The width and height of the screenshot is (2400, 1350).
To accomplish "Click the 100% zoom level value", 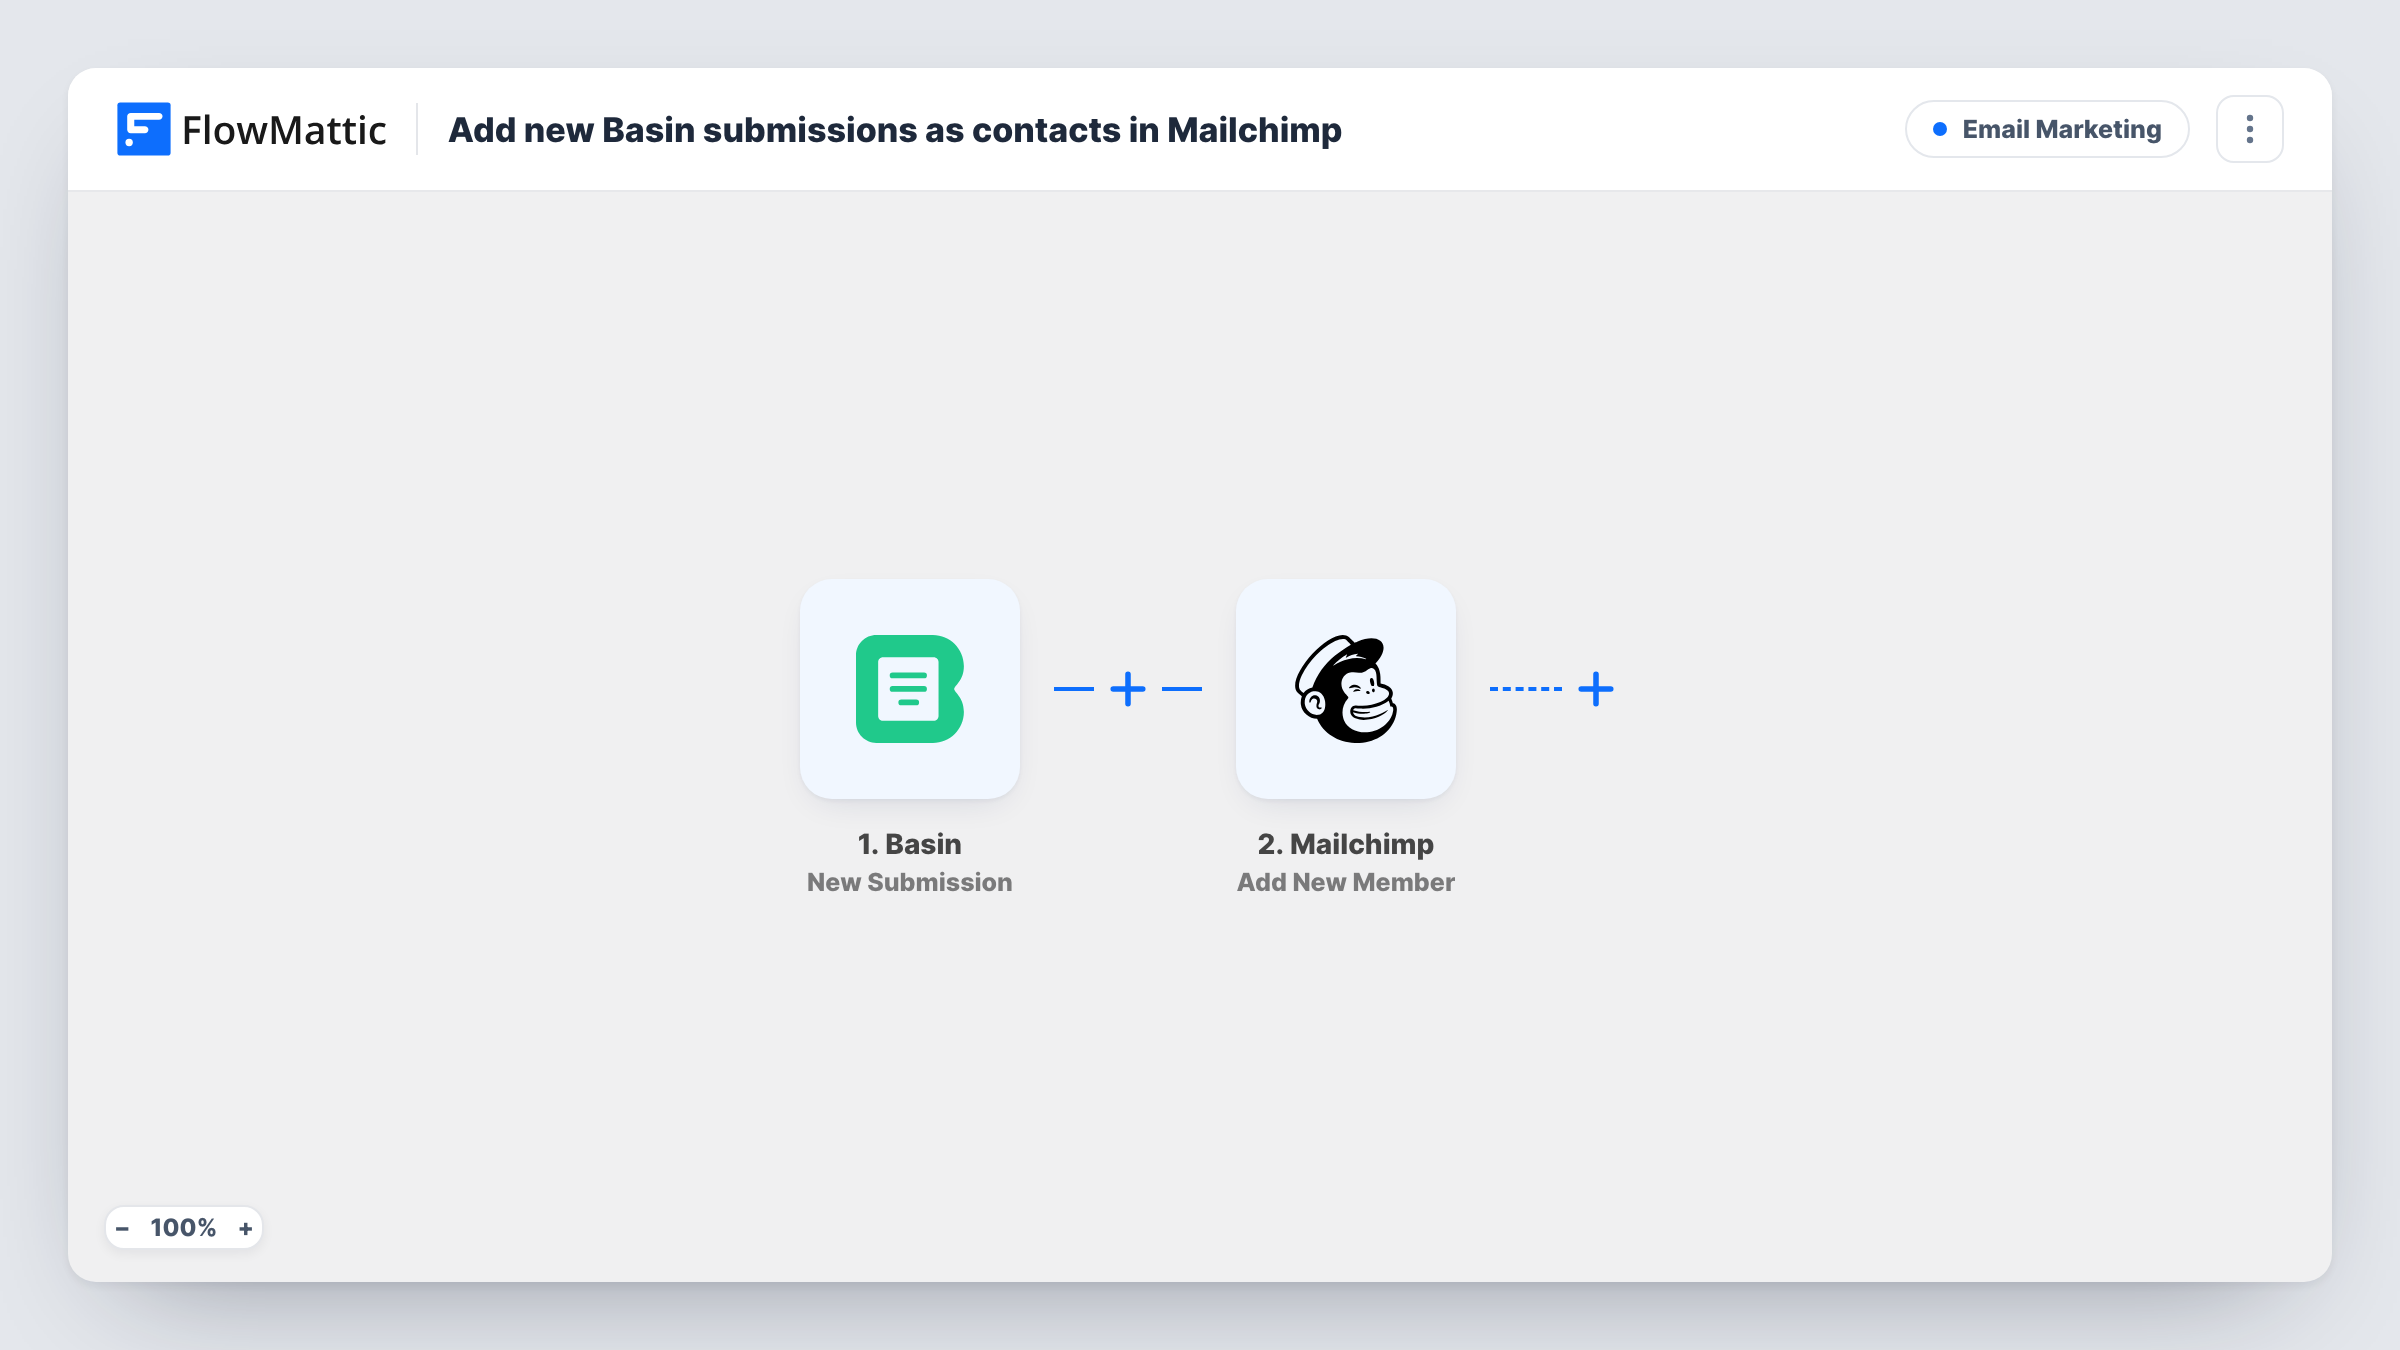I will point(183,1228).
